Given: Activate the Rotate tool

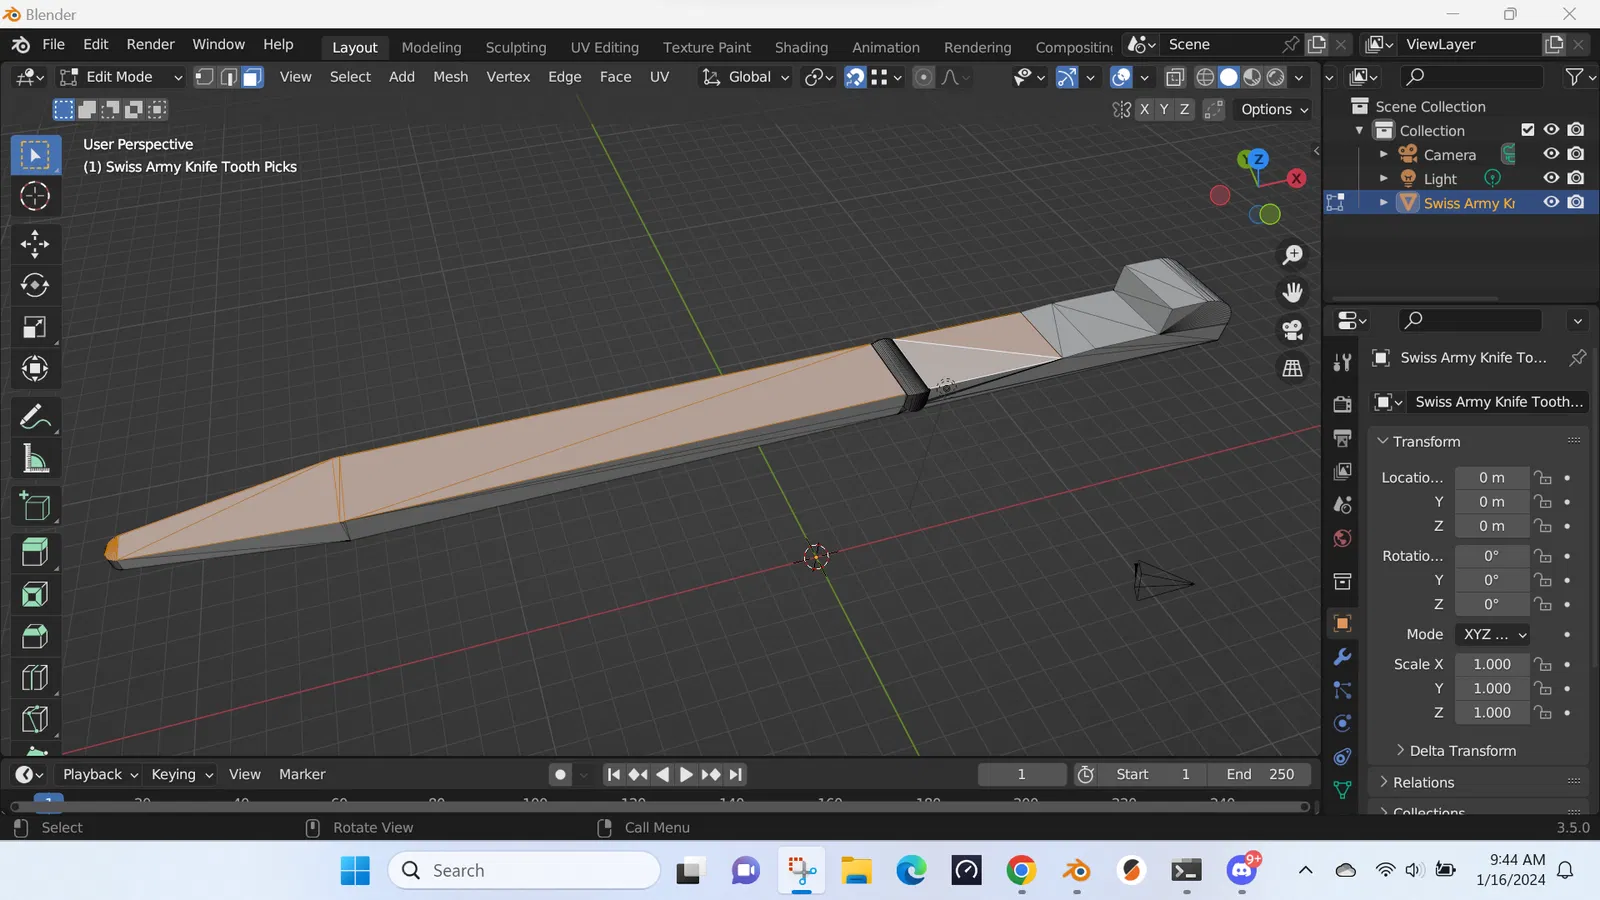Looking at the screenshot, I should click(x=35, y=286).
